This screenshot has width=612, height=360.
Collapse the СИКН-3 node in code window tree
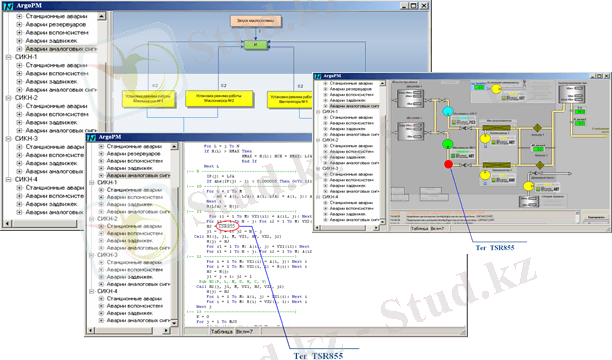coord(91,255)
